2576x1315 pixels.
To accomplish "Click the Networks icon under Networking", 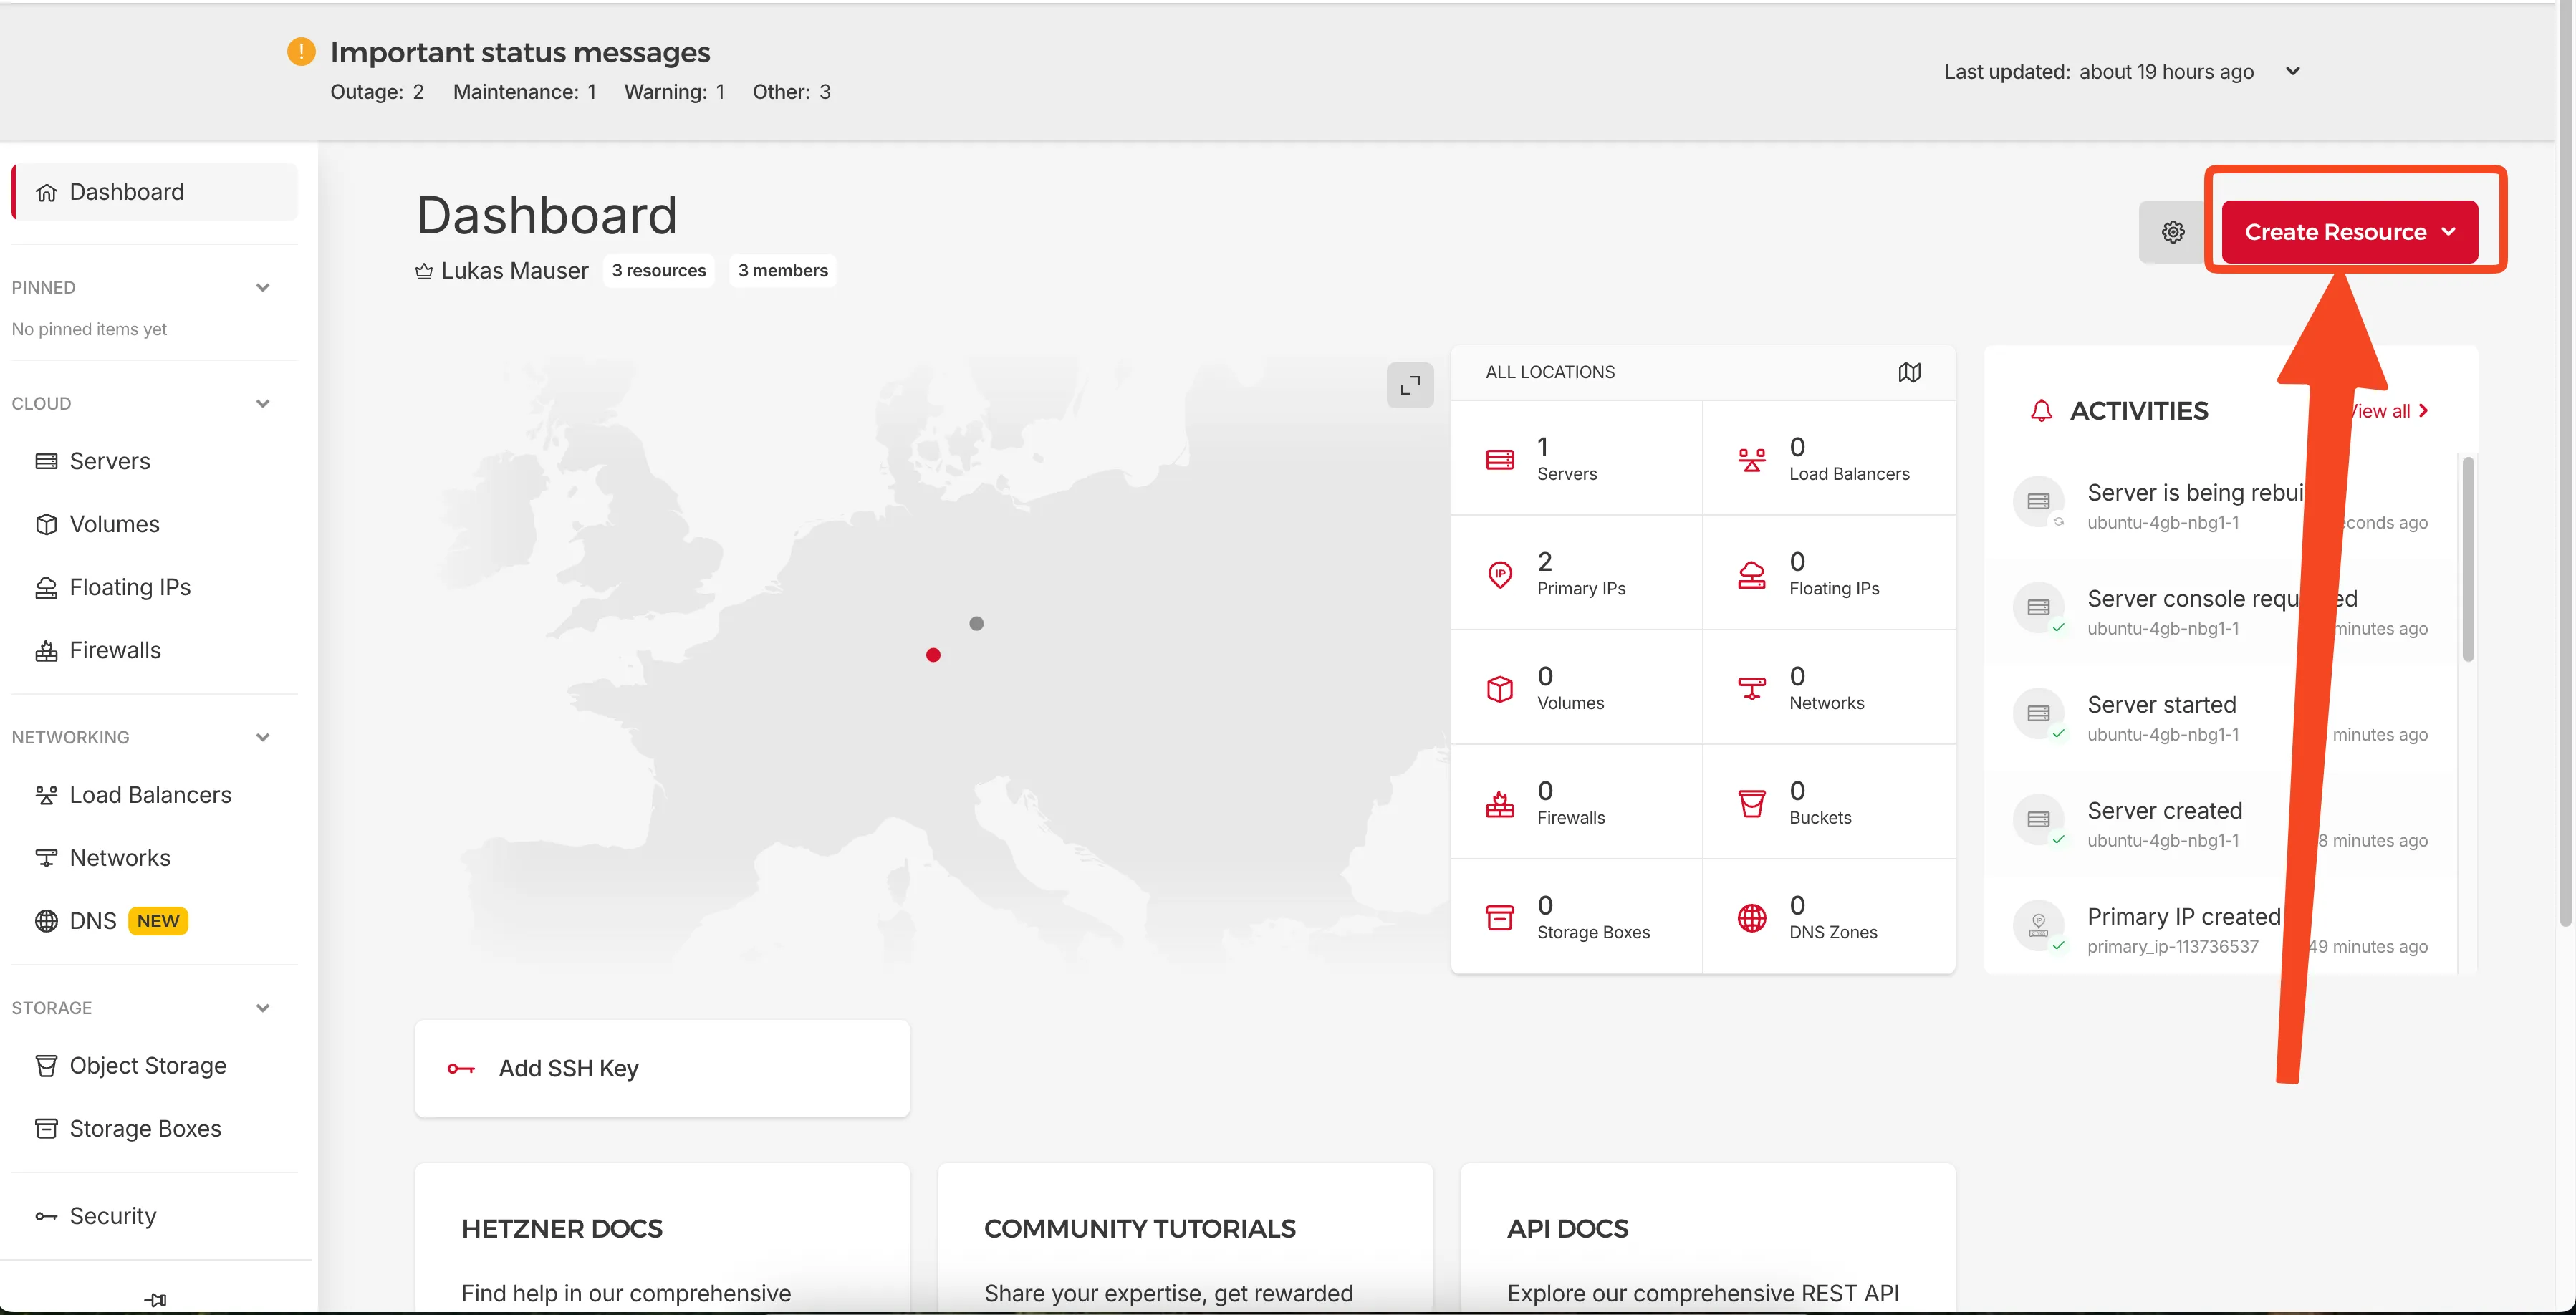I will [x=46, y=857].
